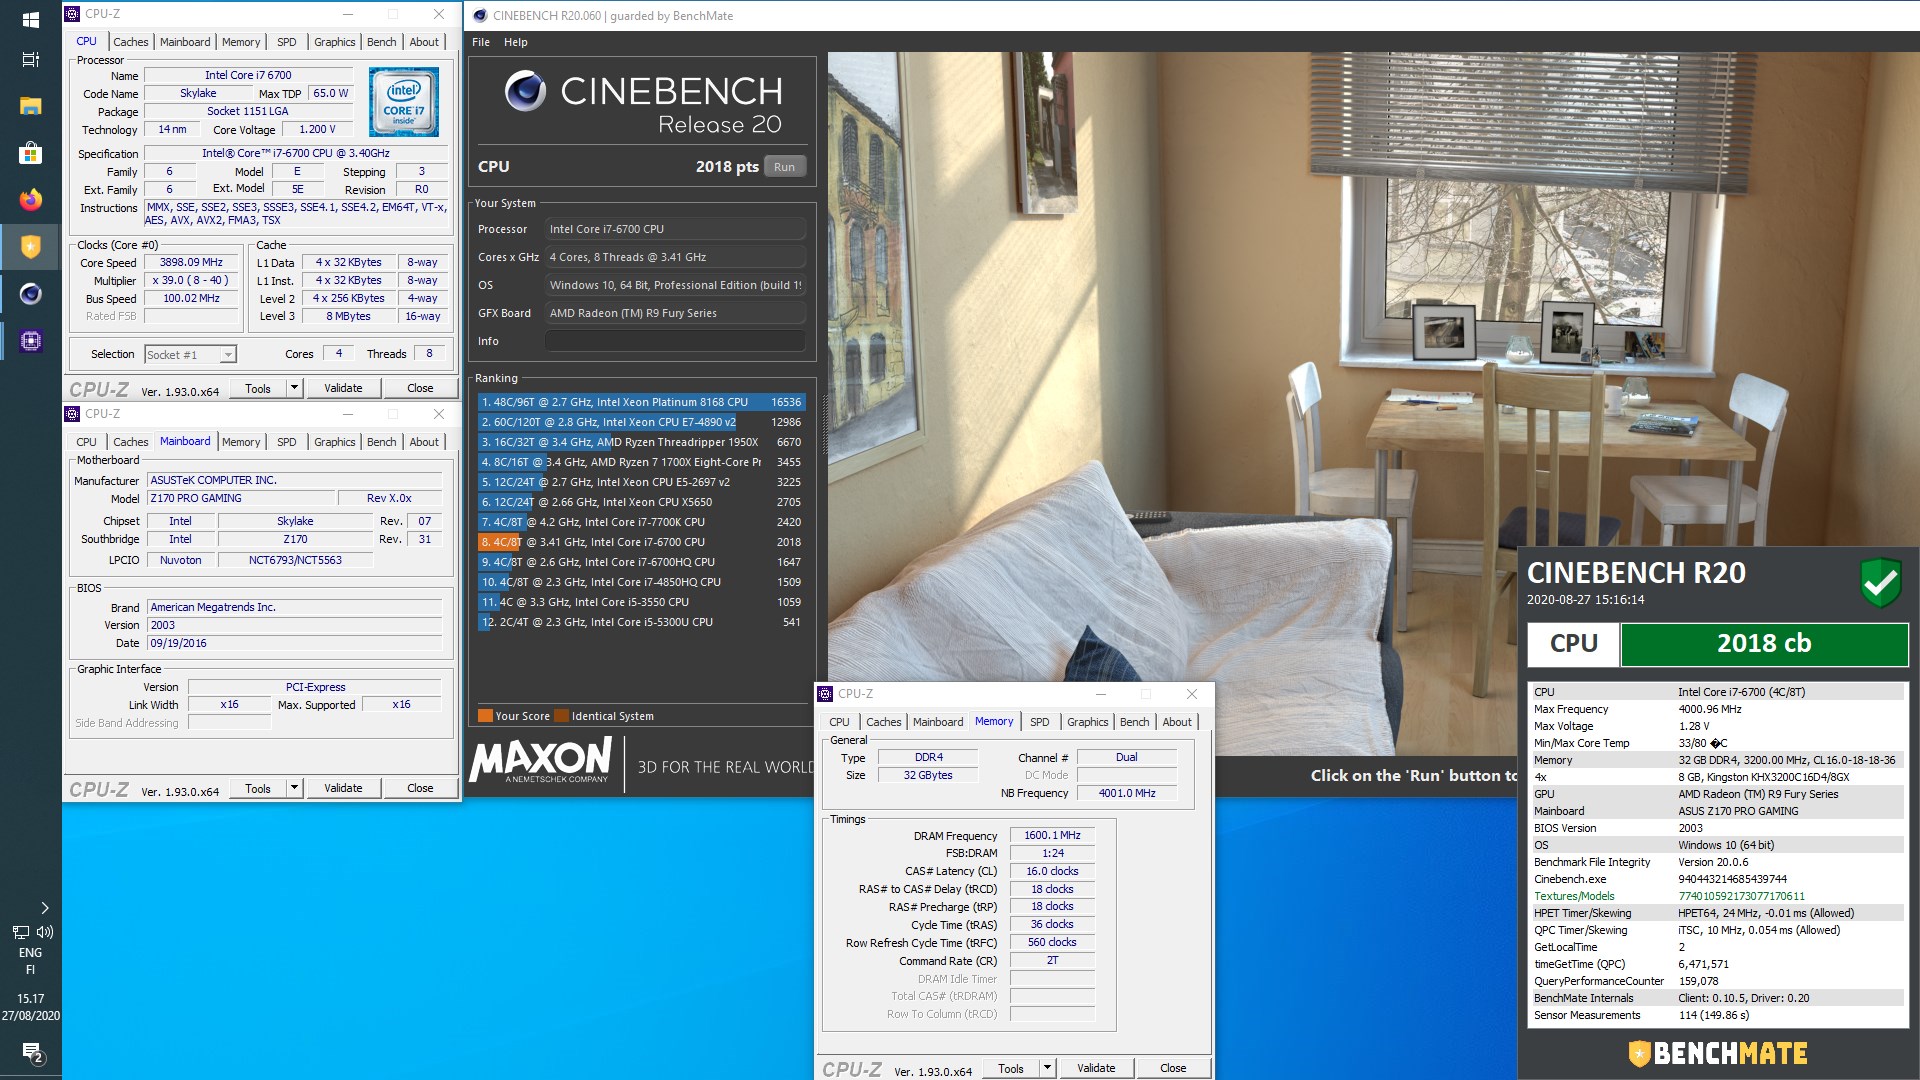
Task: Click the ENG FI language indicator
Action: click(30, 961)
